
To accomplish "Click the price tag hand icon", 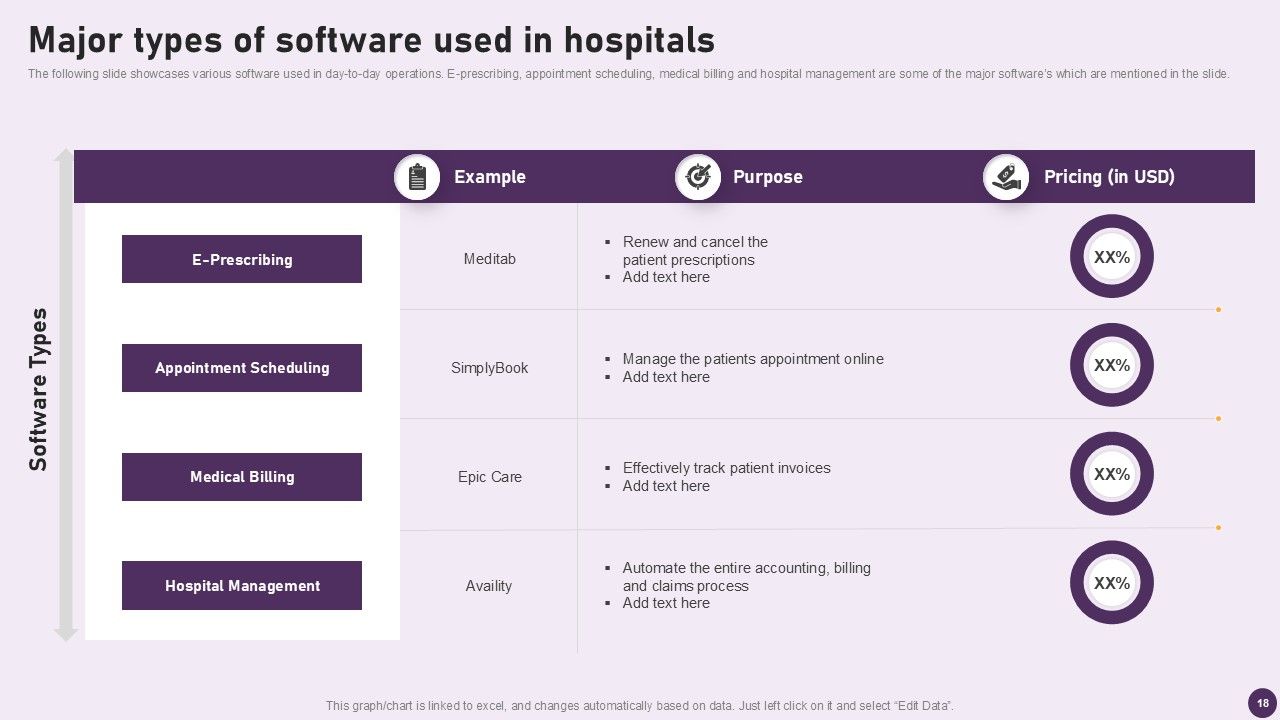I will (x=1005, y=177).
